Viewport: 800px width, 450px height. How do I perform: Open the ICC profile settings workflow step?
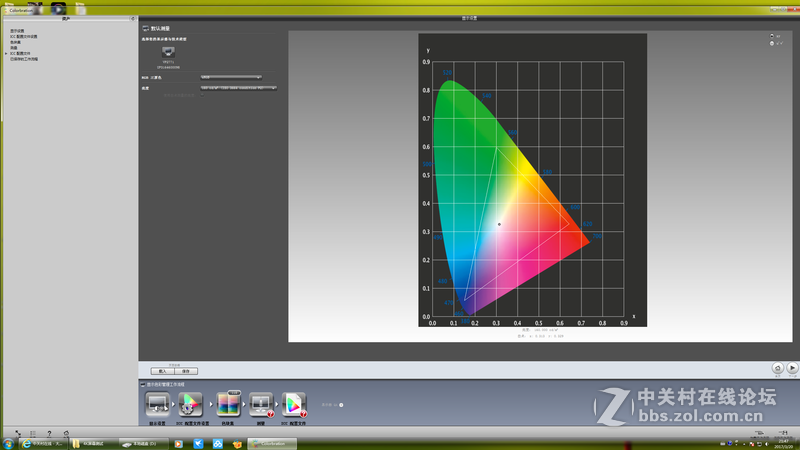pyautogui.click(x=191, y=405)
